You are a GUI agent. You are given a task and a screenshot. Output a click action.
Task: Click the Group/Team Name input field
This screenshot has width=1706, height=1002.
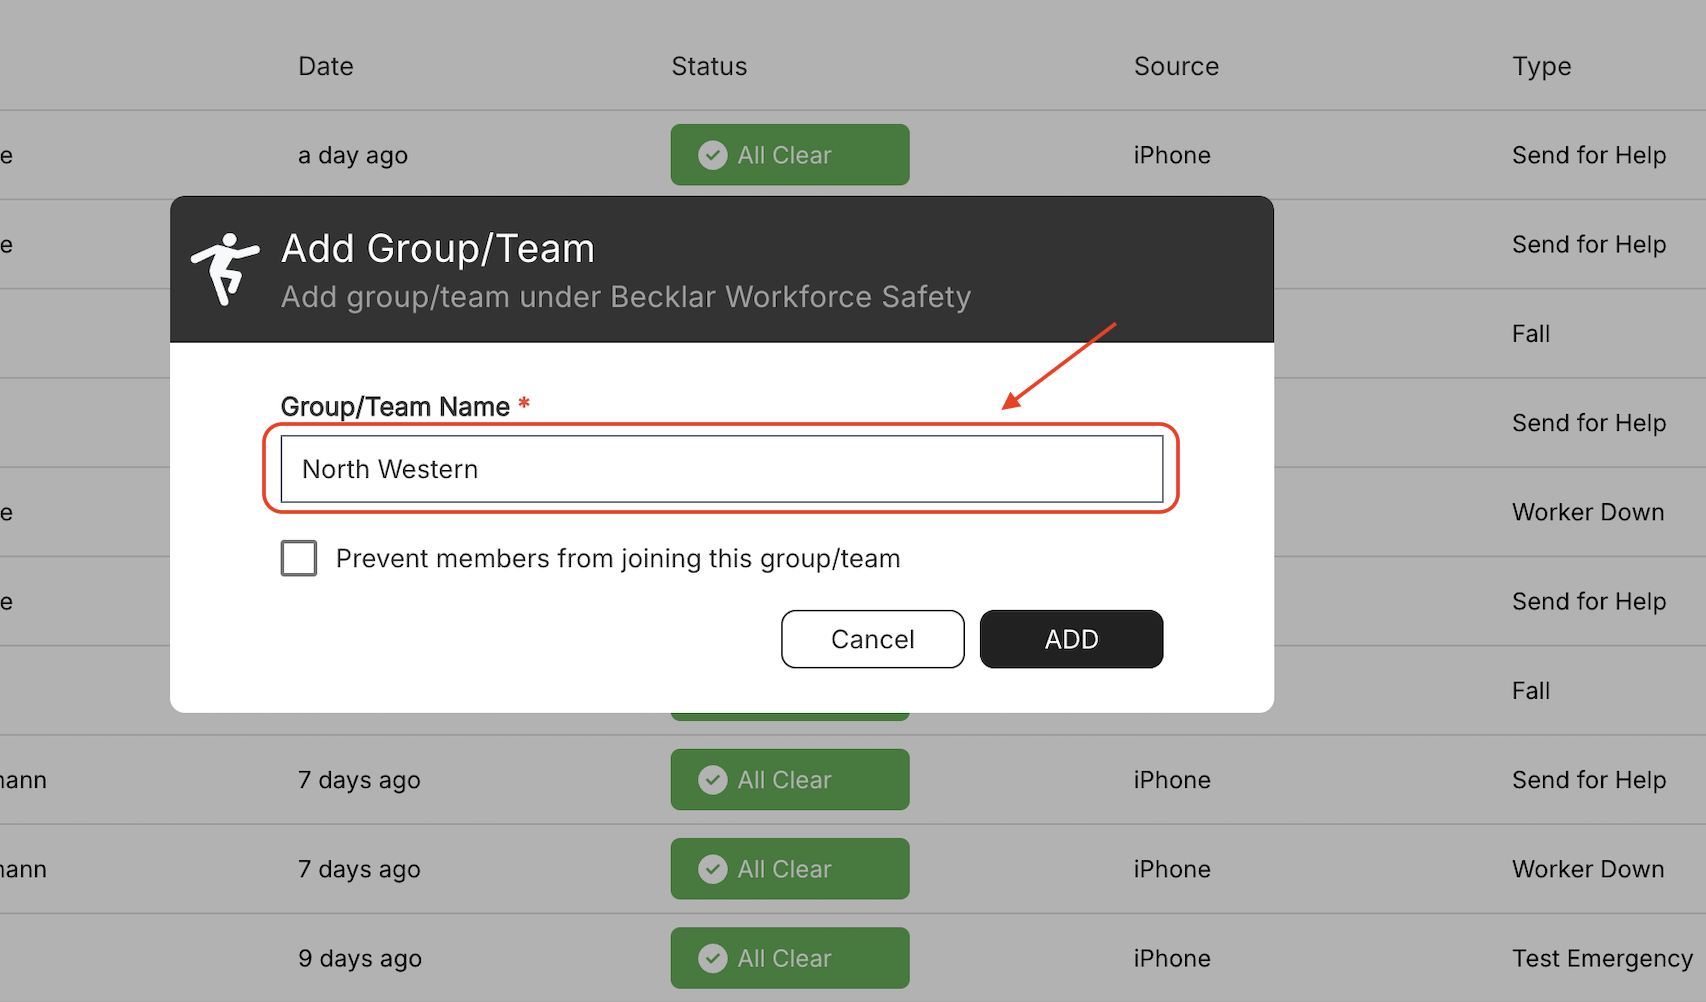(x=722, y=469)
